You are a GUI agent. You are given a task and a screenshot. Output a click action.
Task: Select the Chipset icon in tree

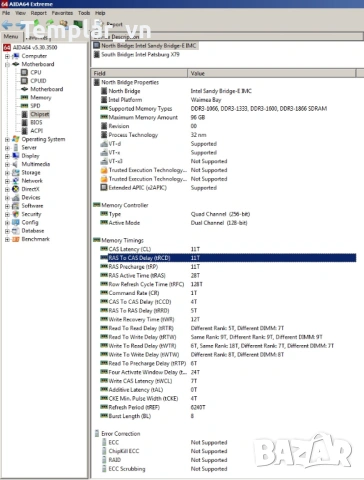click(x=25, y=114)
